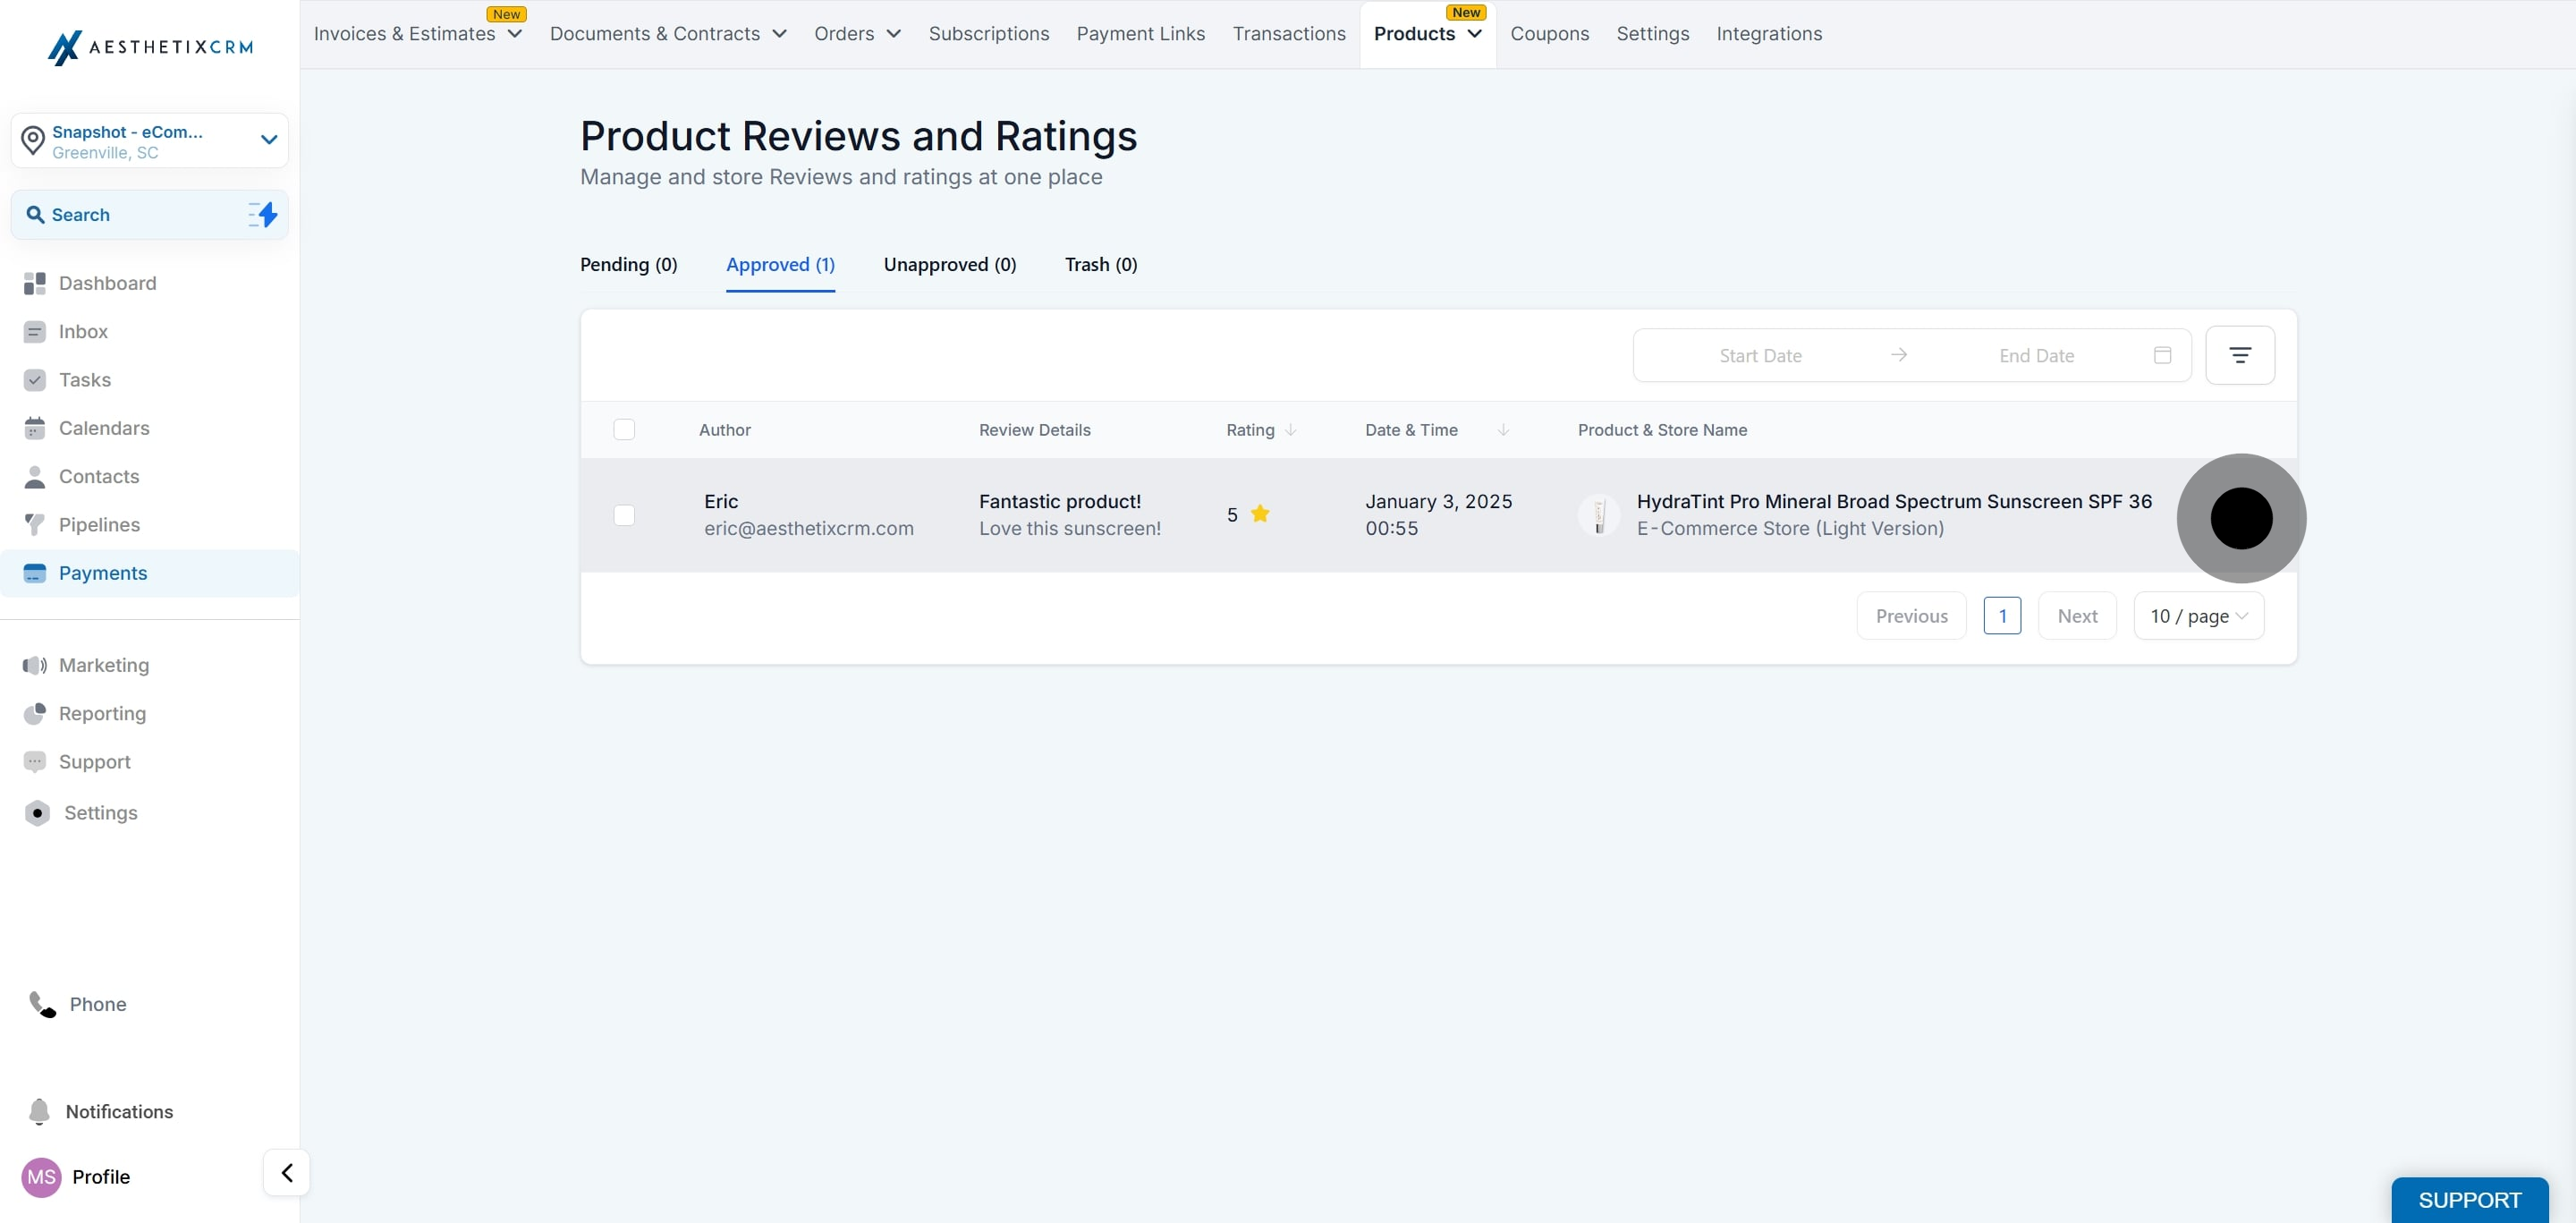Expand the Snapshot location switcher

point(268,140)
